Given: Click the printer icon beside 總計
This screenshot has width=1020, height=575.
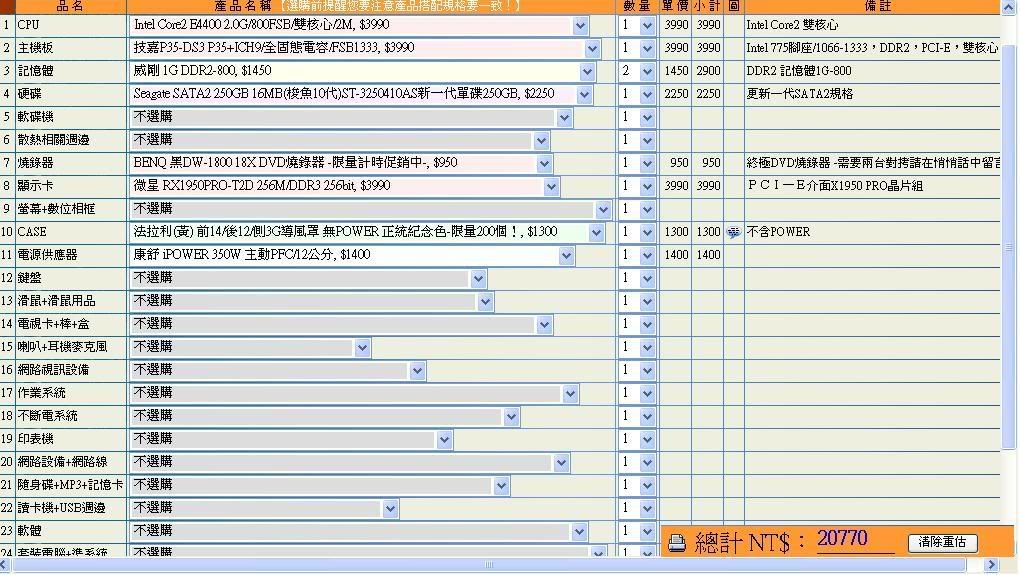Looking at the screenshot, I should 677,543.
